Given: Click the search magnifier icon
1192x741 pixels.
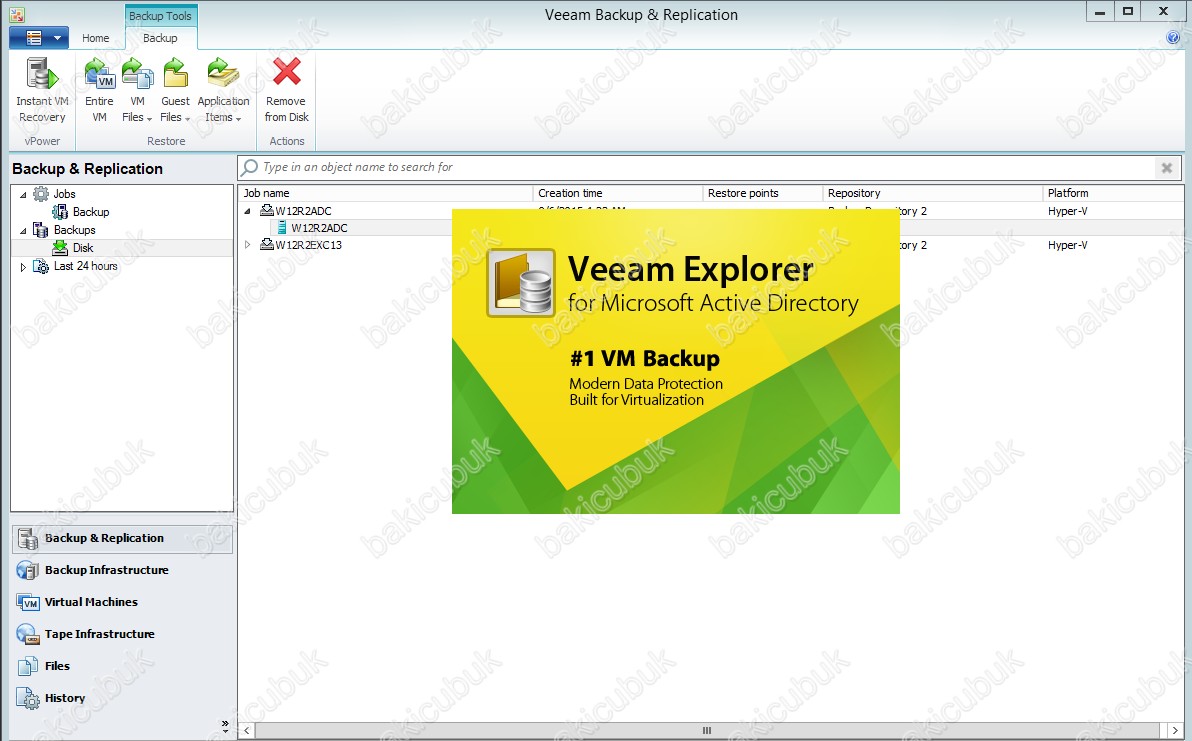Looking at the screenshot, I should [x=249, y=167].
